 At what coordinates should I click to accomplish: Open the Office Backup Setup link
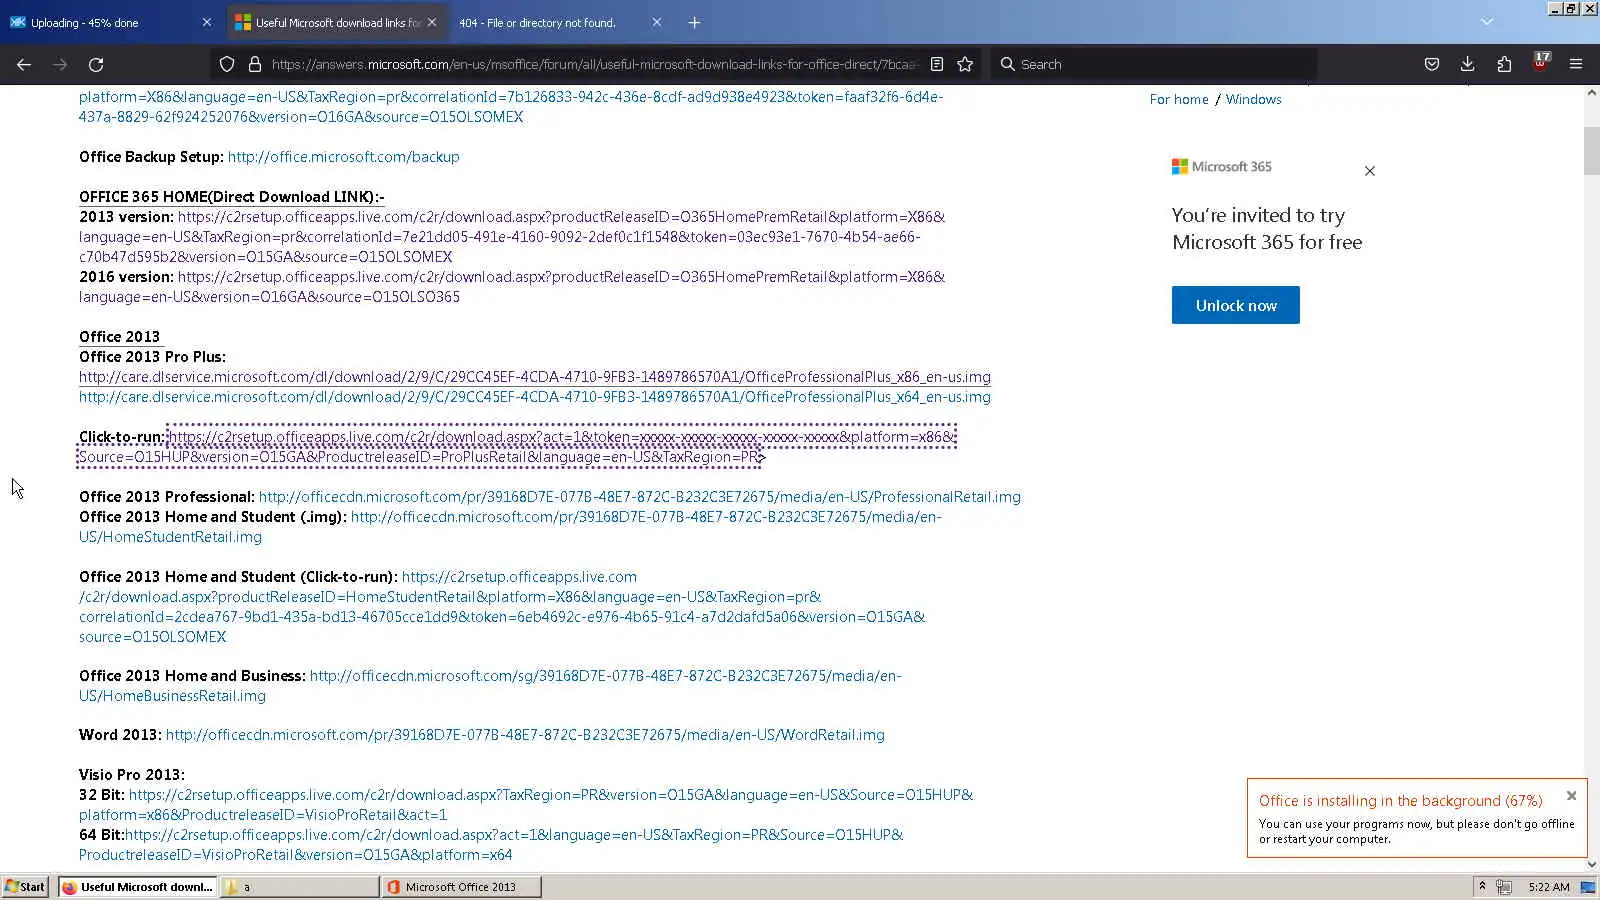click(344, 157)
